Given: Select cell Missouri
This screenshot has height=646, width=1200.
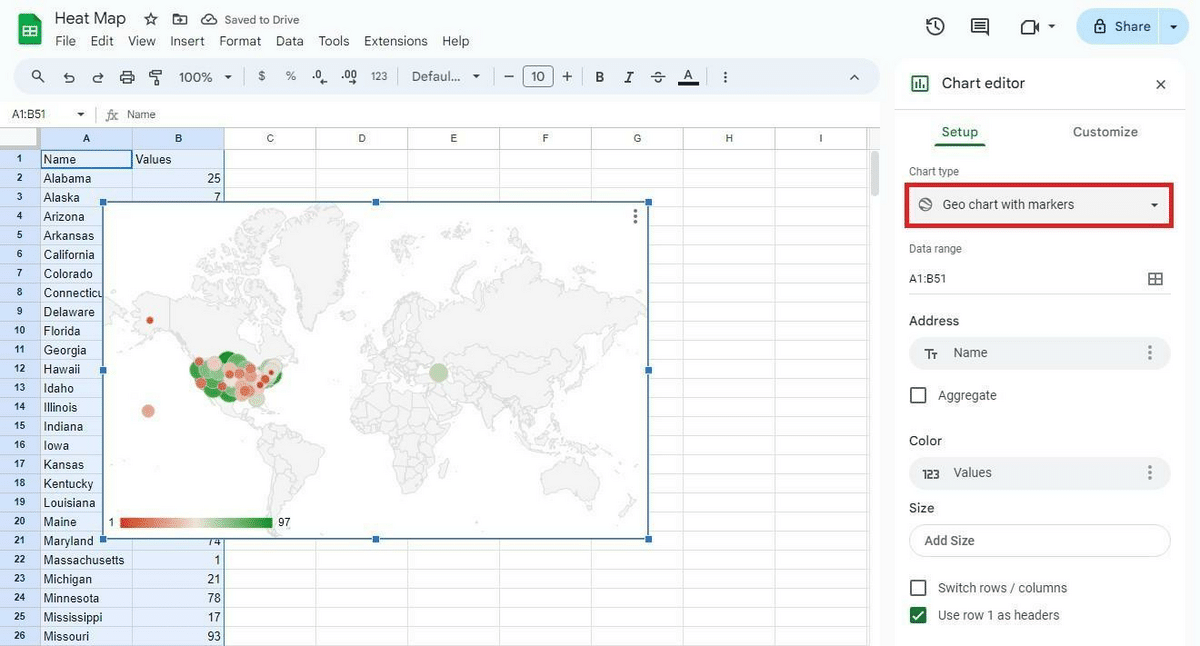Looking at the screenshot, I should (86, 636).
